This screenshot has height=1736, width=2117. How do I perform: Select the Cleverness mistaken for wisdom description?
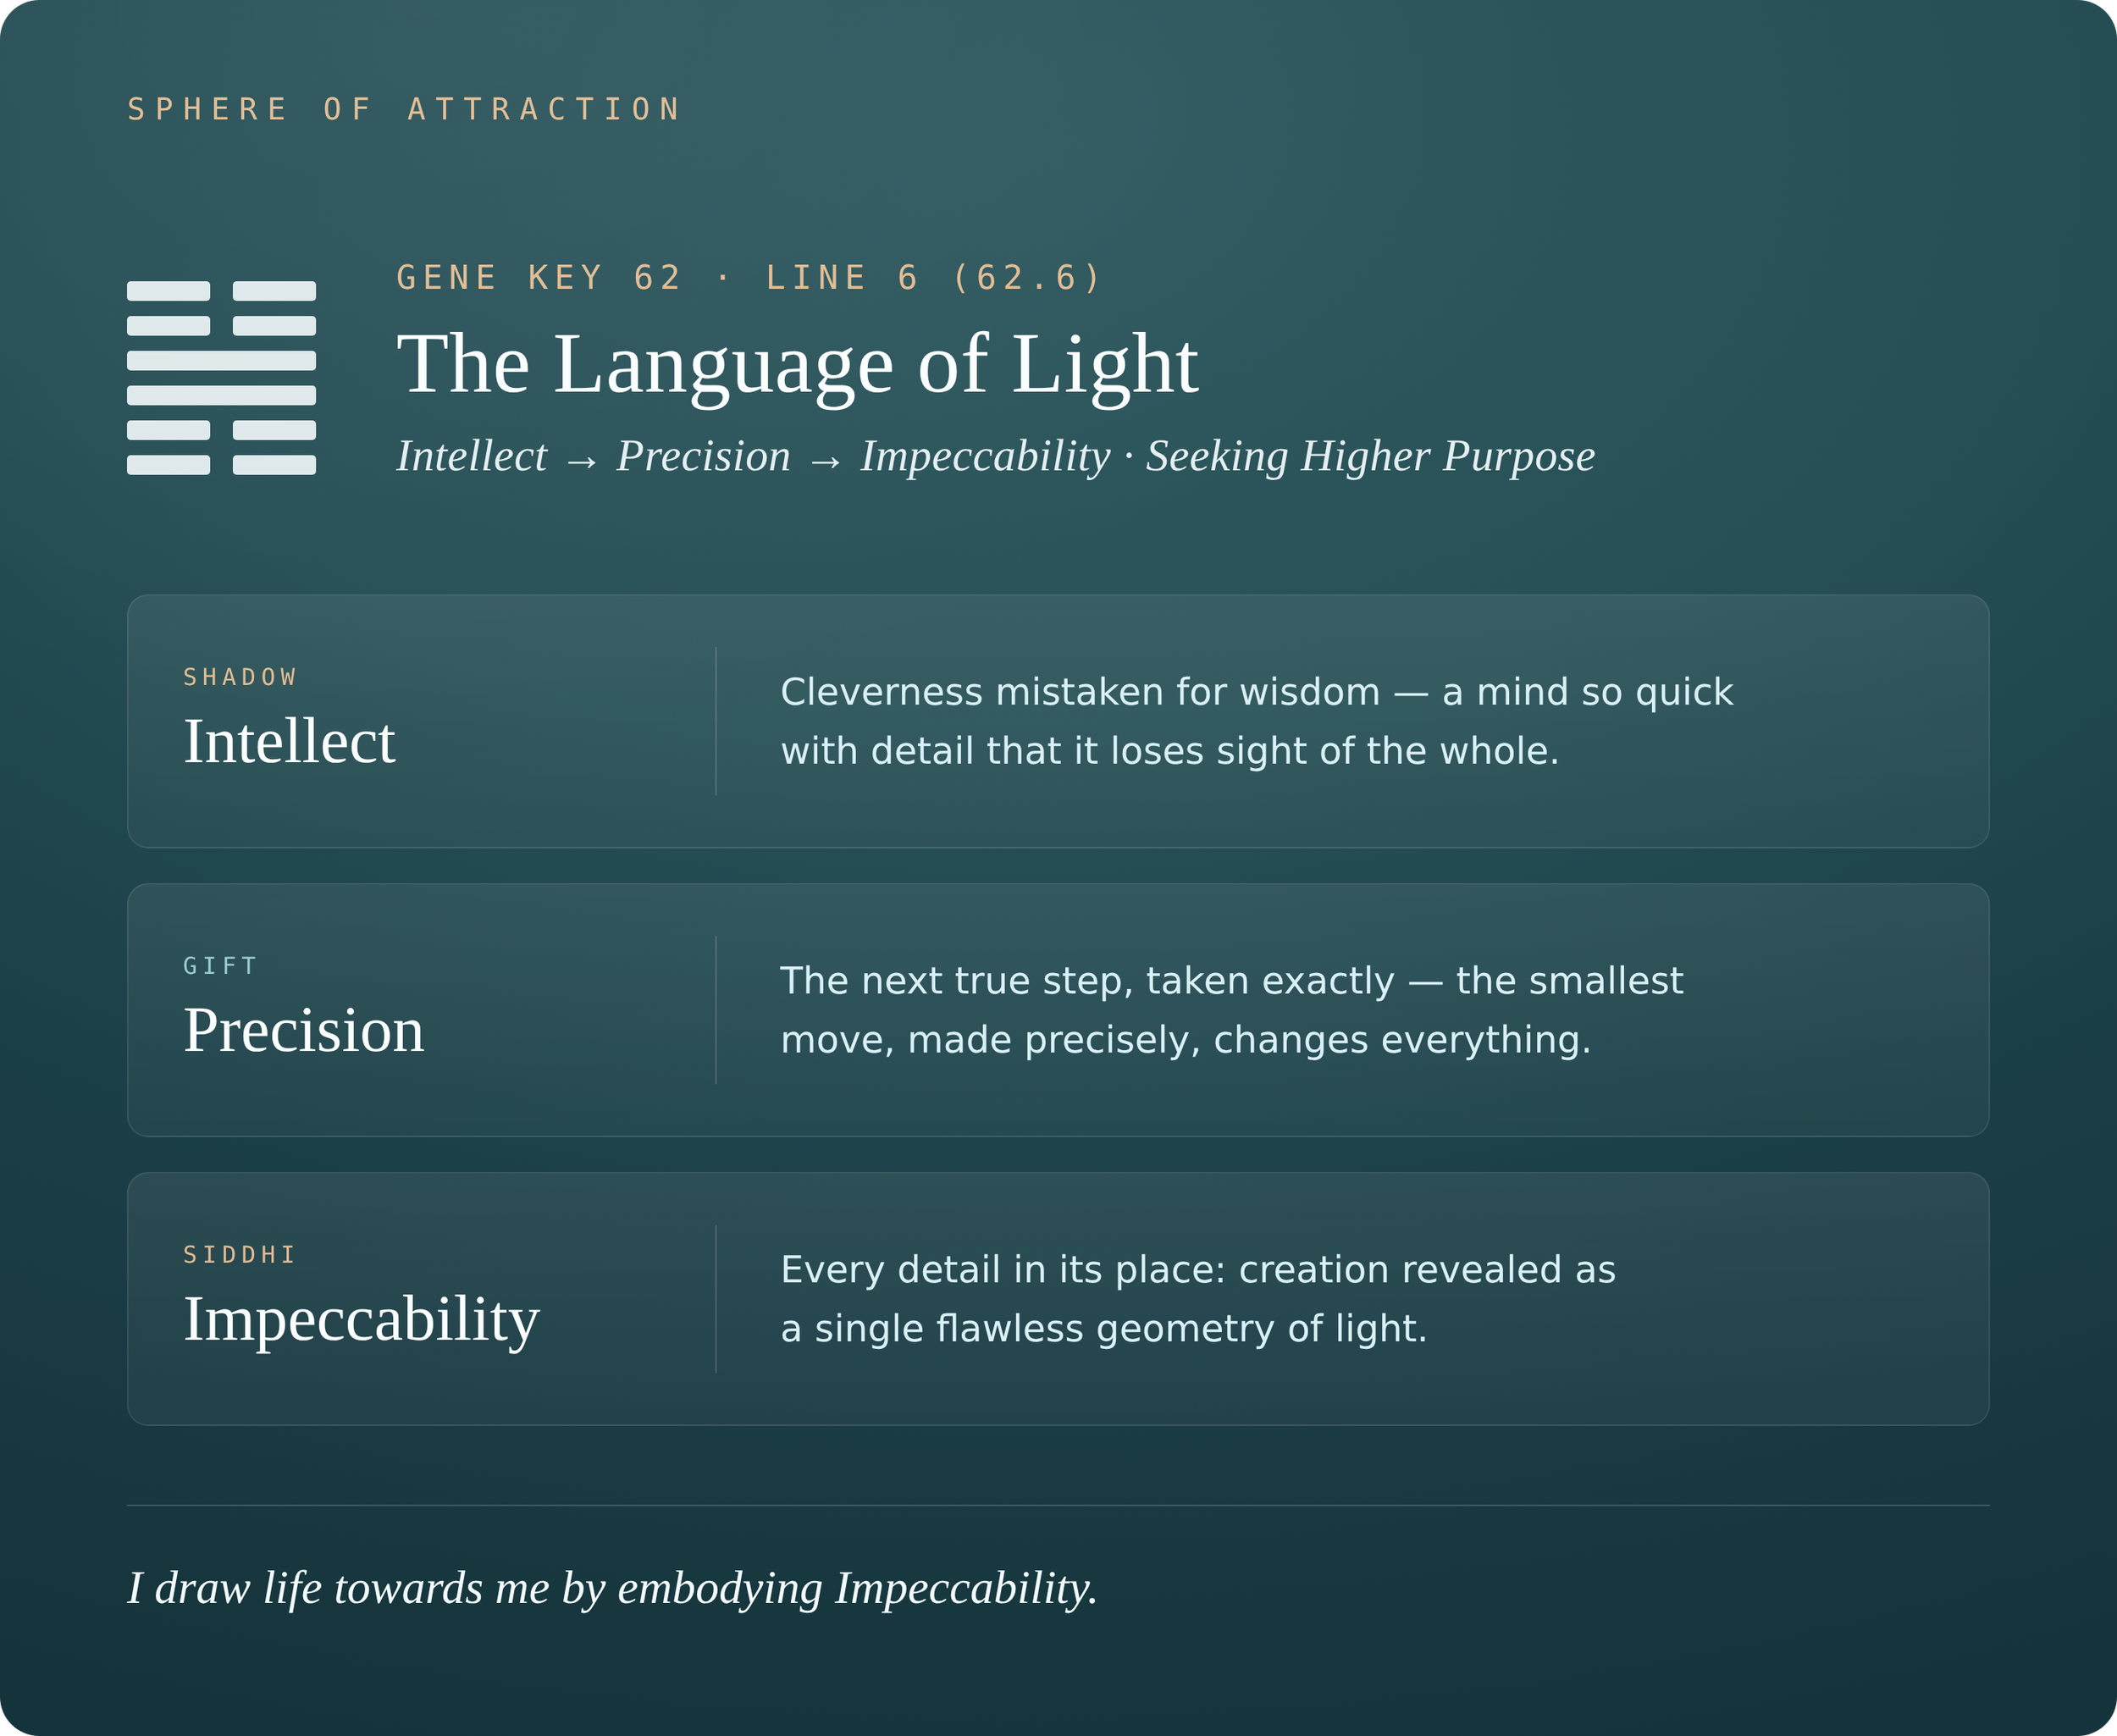[x=1256, y=721]
